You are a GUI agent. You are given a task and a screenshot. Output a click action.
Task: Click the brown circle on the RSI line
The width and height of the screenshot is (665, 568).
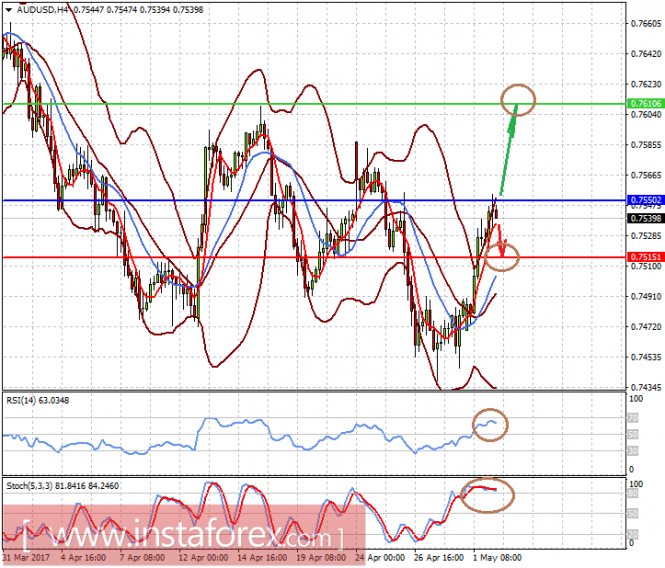point(490,425)
